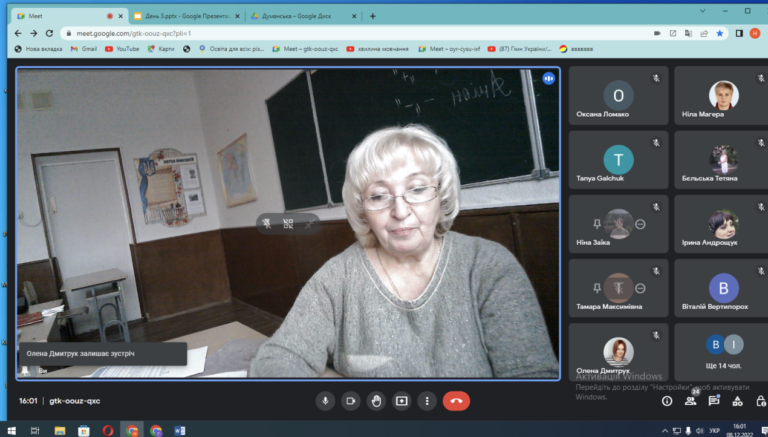Show the participants list

point(691,401)
